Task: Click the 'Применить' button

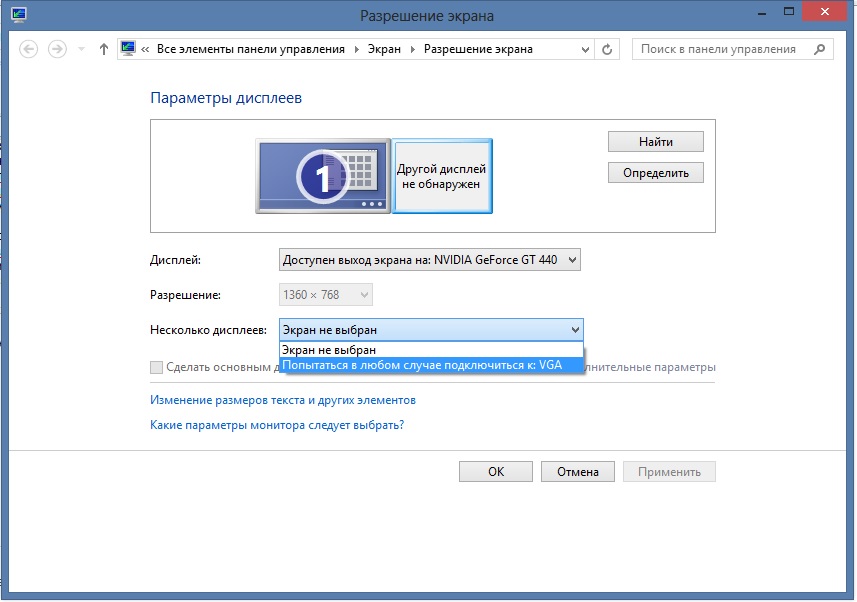Action: [x=669, y=471]
